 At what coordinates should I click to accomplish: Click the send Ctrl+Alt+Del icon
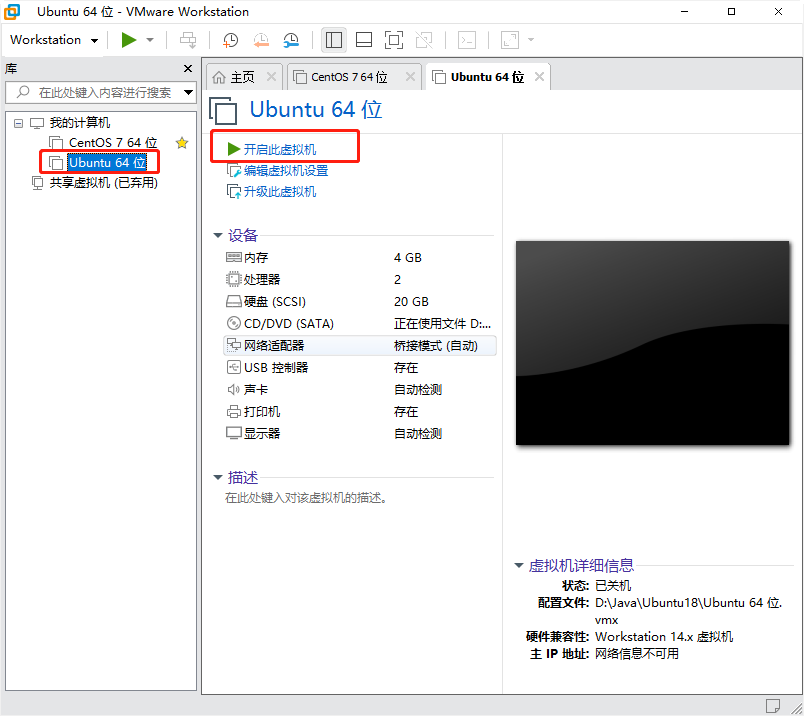pos(188,40)
